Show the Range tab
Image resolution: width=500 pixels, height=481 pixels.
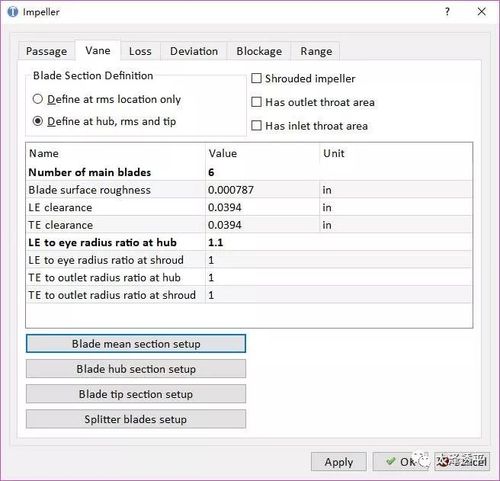click(x=316, y=51)
